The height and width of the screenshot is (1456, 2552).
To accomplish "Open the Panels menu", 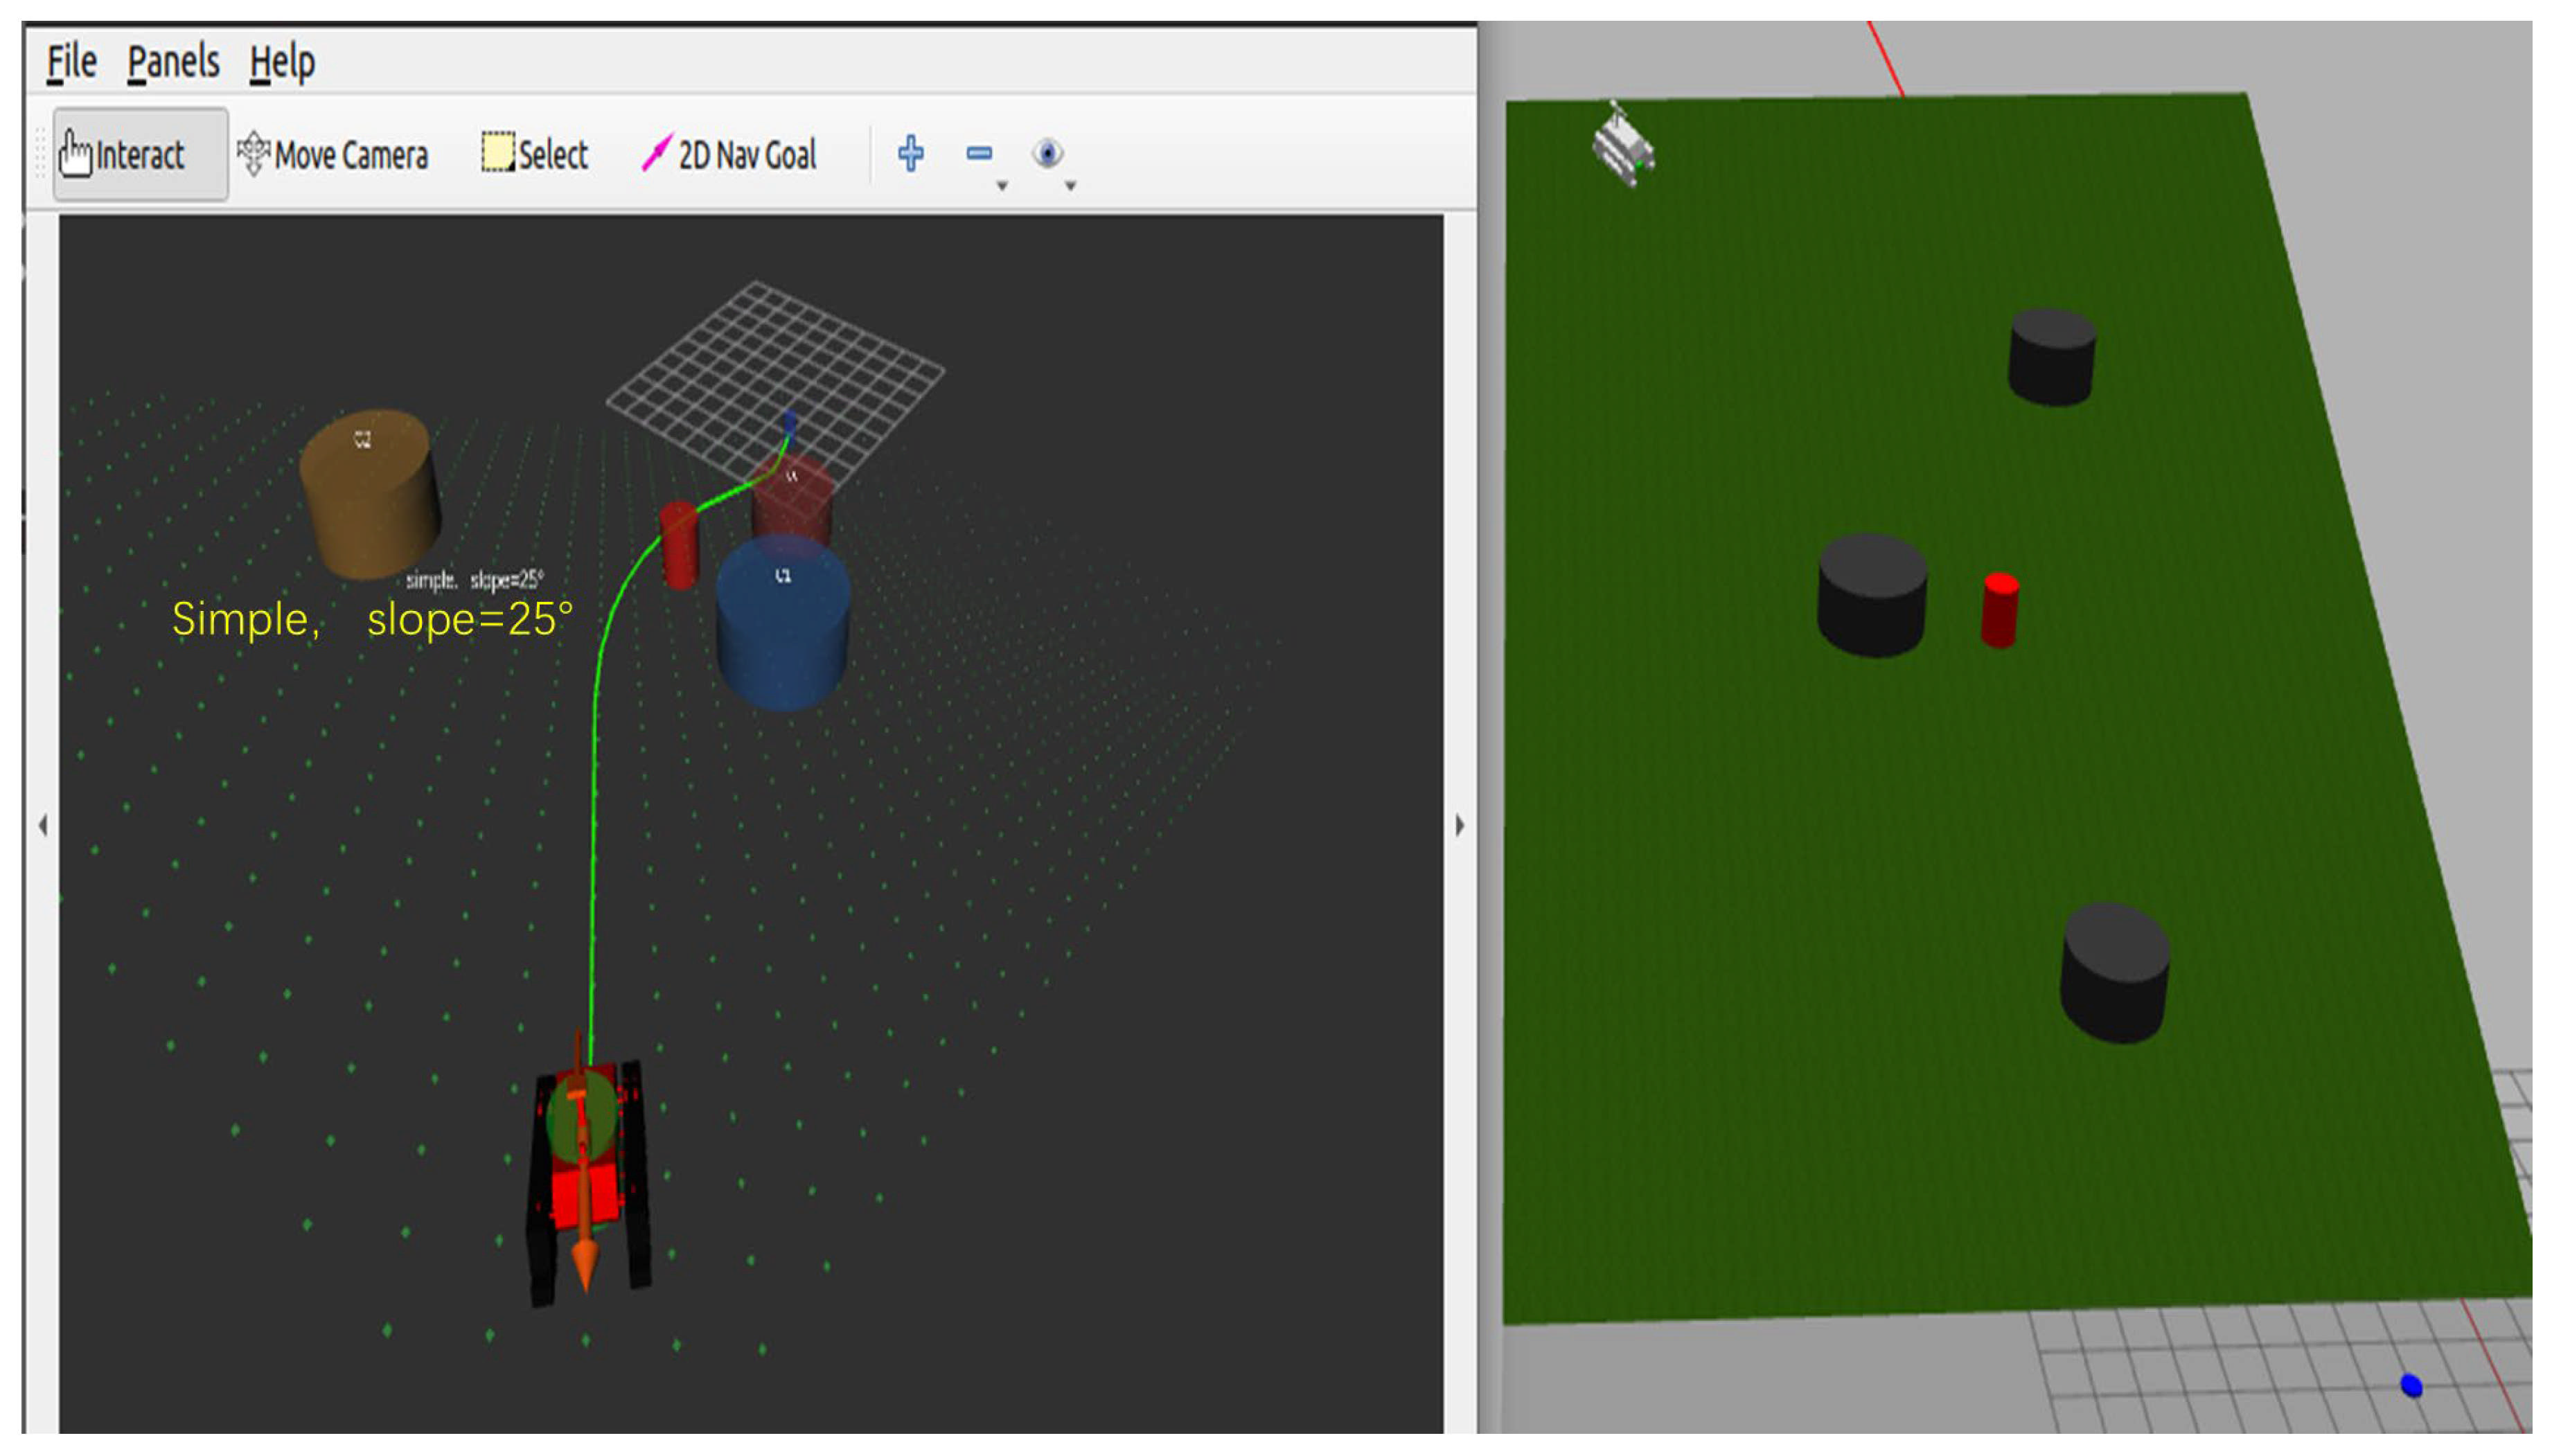I will [x=172, y=63].
